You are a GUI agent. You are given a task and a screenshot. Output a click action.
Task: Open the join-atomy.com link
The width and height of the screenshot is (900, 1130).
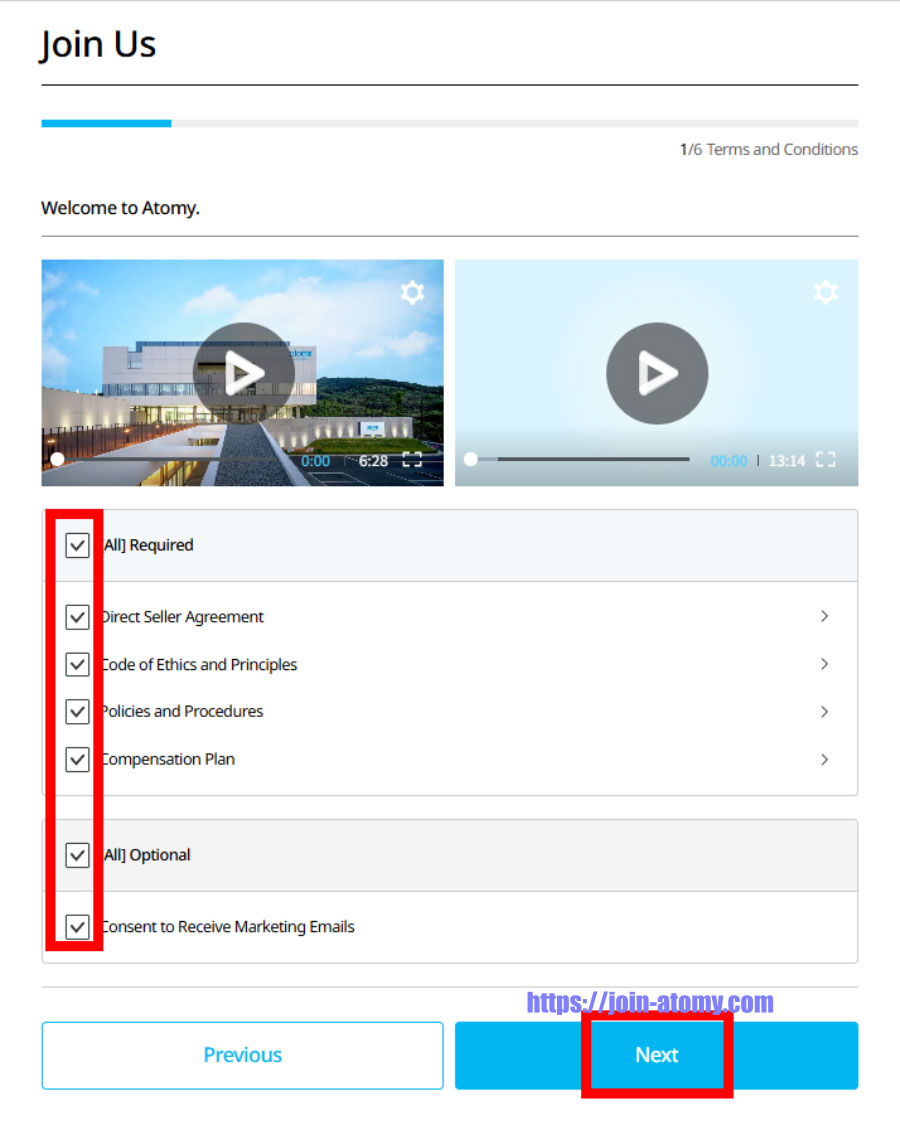(647, 1001)
